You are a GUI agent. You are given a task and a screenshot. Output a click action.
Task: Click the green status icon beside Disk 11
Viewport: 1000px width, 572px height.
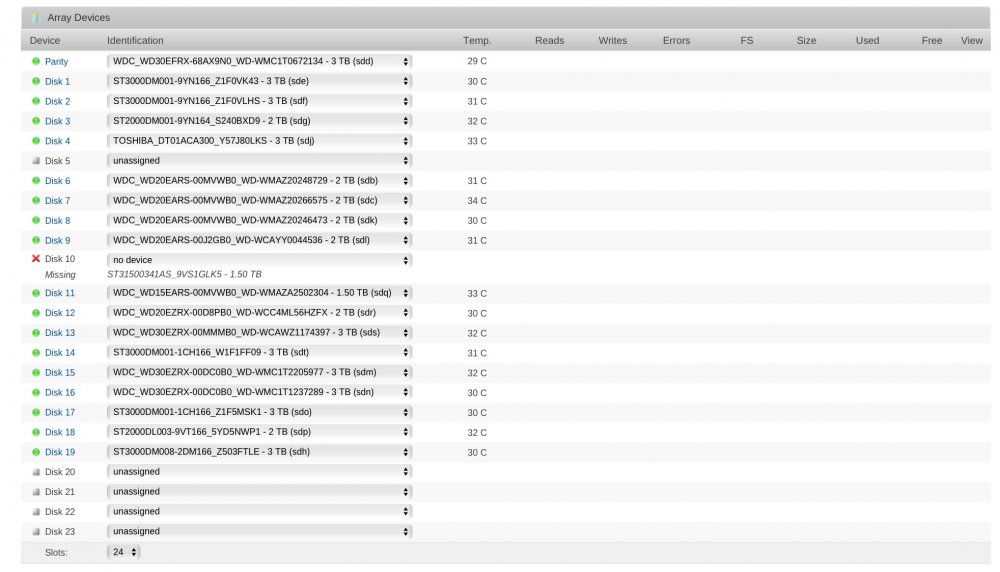pyautogui.click(x=36, y=293)
